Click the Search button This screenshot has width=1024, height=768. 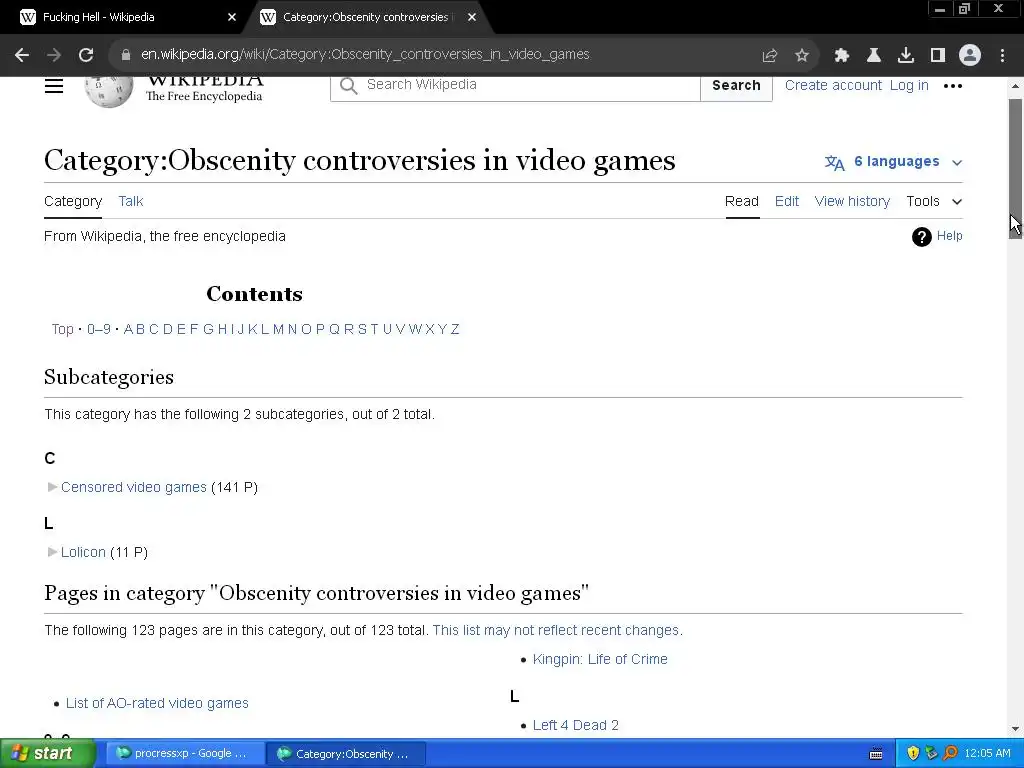(x=736, y=86)
